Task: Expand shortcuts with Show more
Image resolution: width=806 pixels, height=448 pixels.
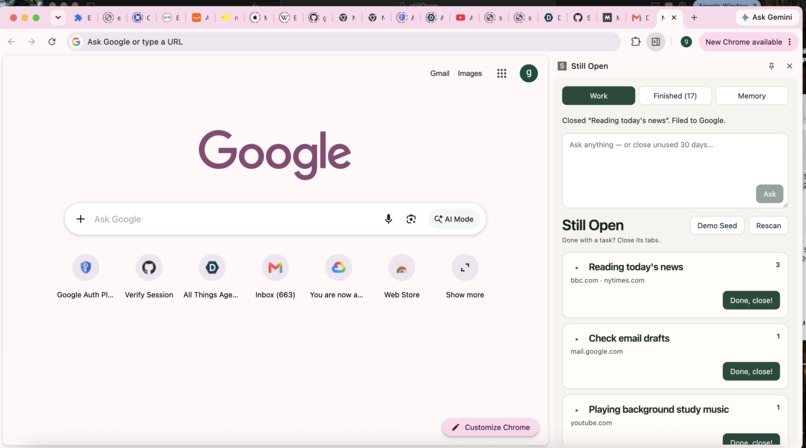Action: [465, 277]
